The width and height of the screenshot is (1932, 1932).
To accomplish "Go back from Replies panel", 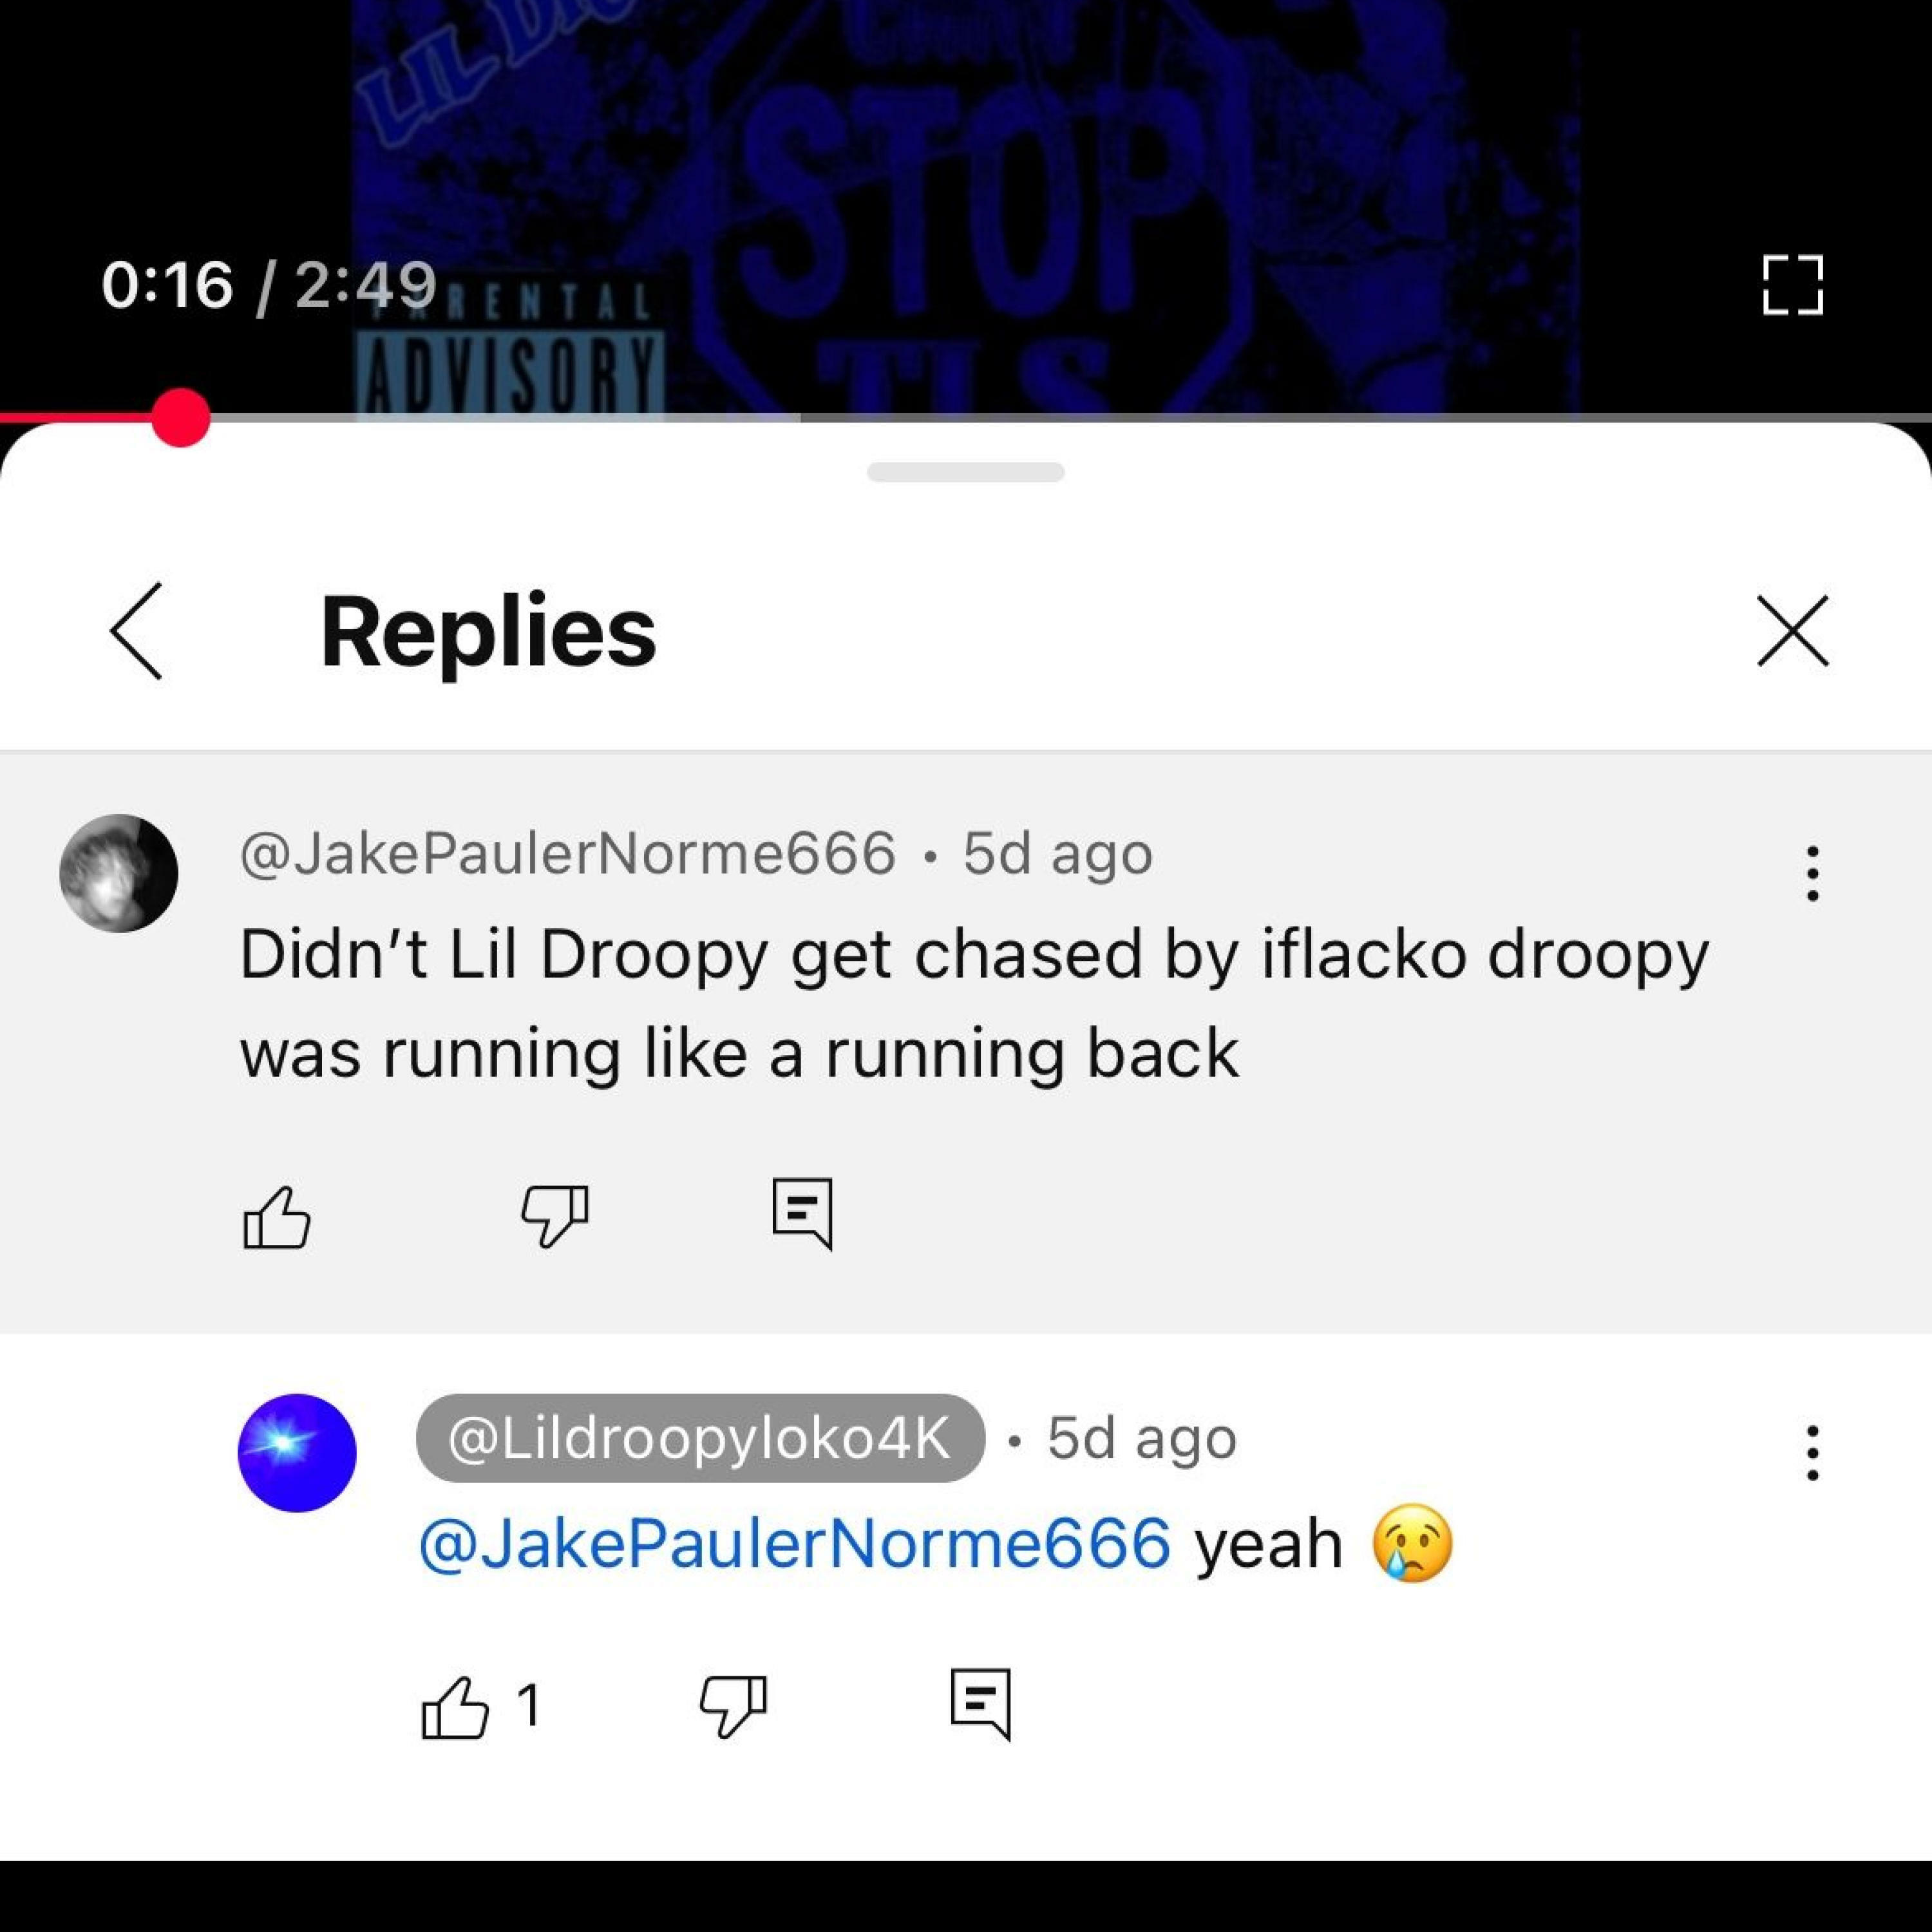I will tap(136, 631).
